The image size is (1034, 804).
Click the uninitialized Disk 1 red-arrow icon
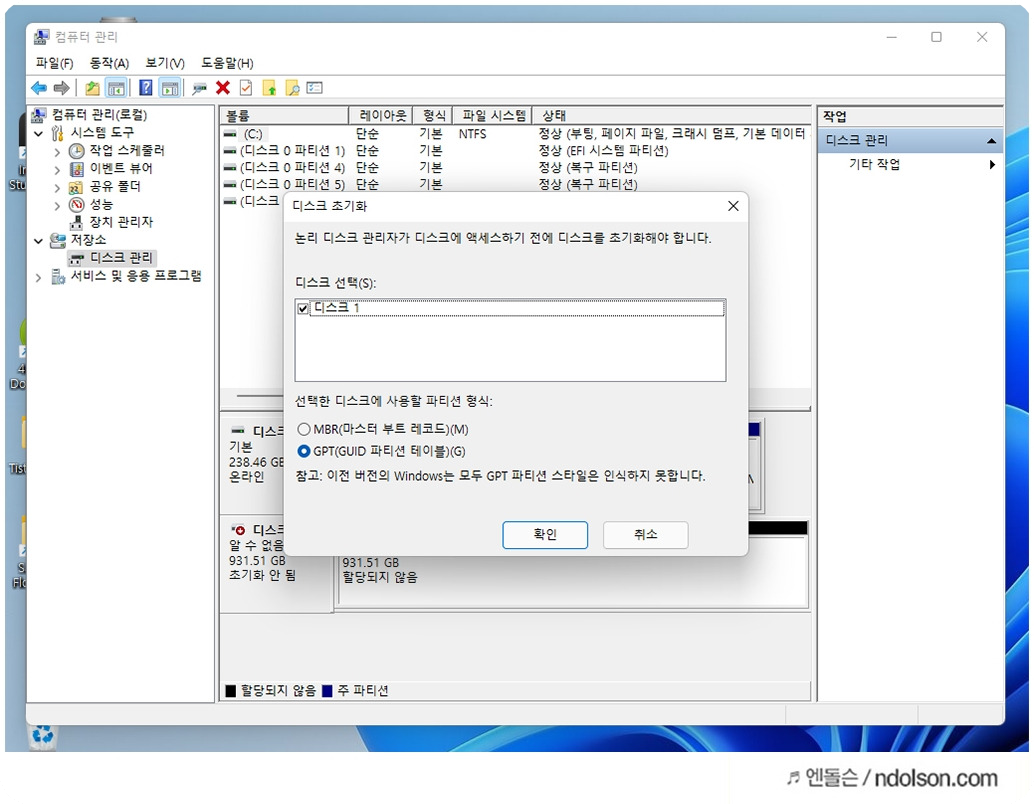(x=238, y=530)
